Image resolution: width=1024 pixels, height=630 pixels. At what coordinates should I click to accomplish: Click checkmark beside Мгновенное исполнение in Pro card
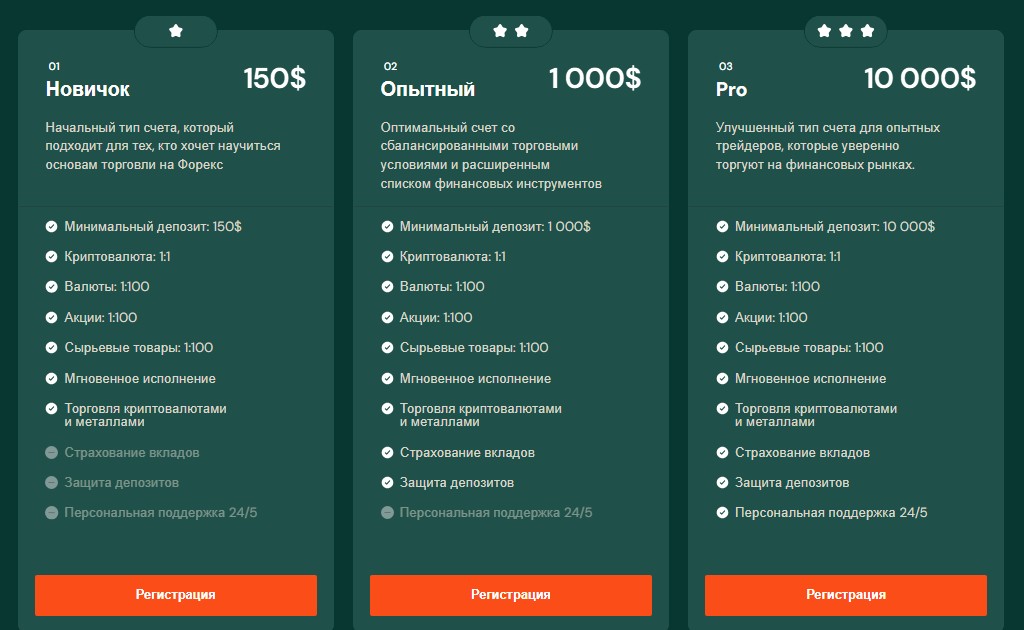[x=722, y=378]
